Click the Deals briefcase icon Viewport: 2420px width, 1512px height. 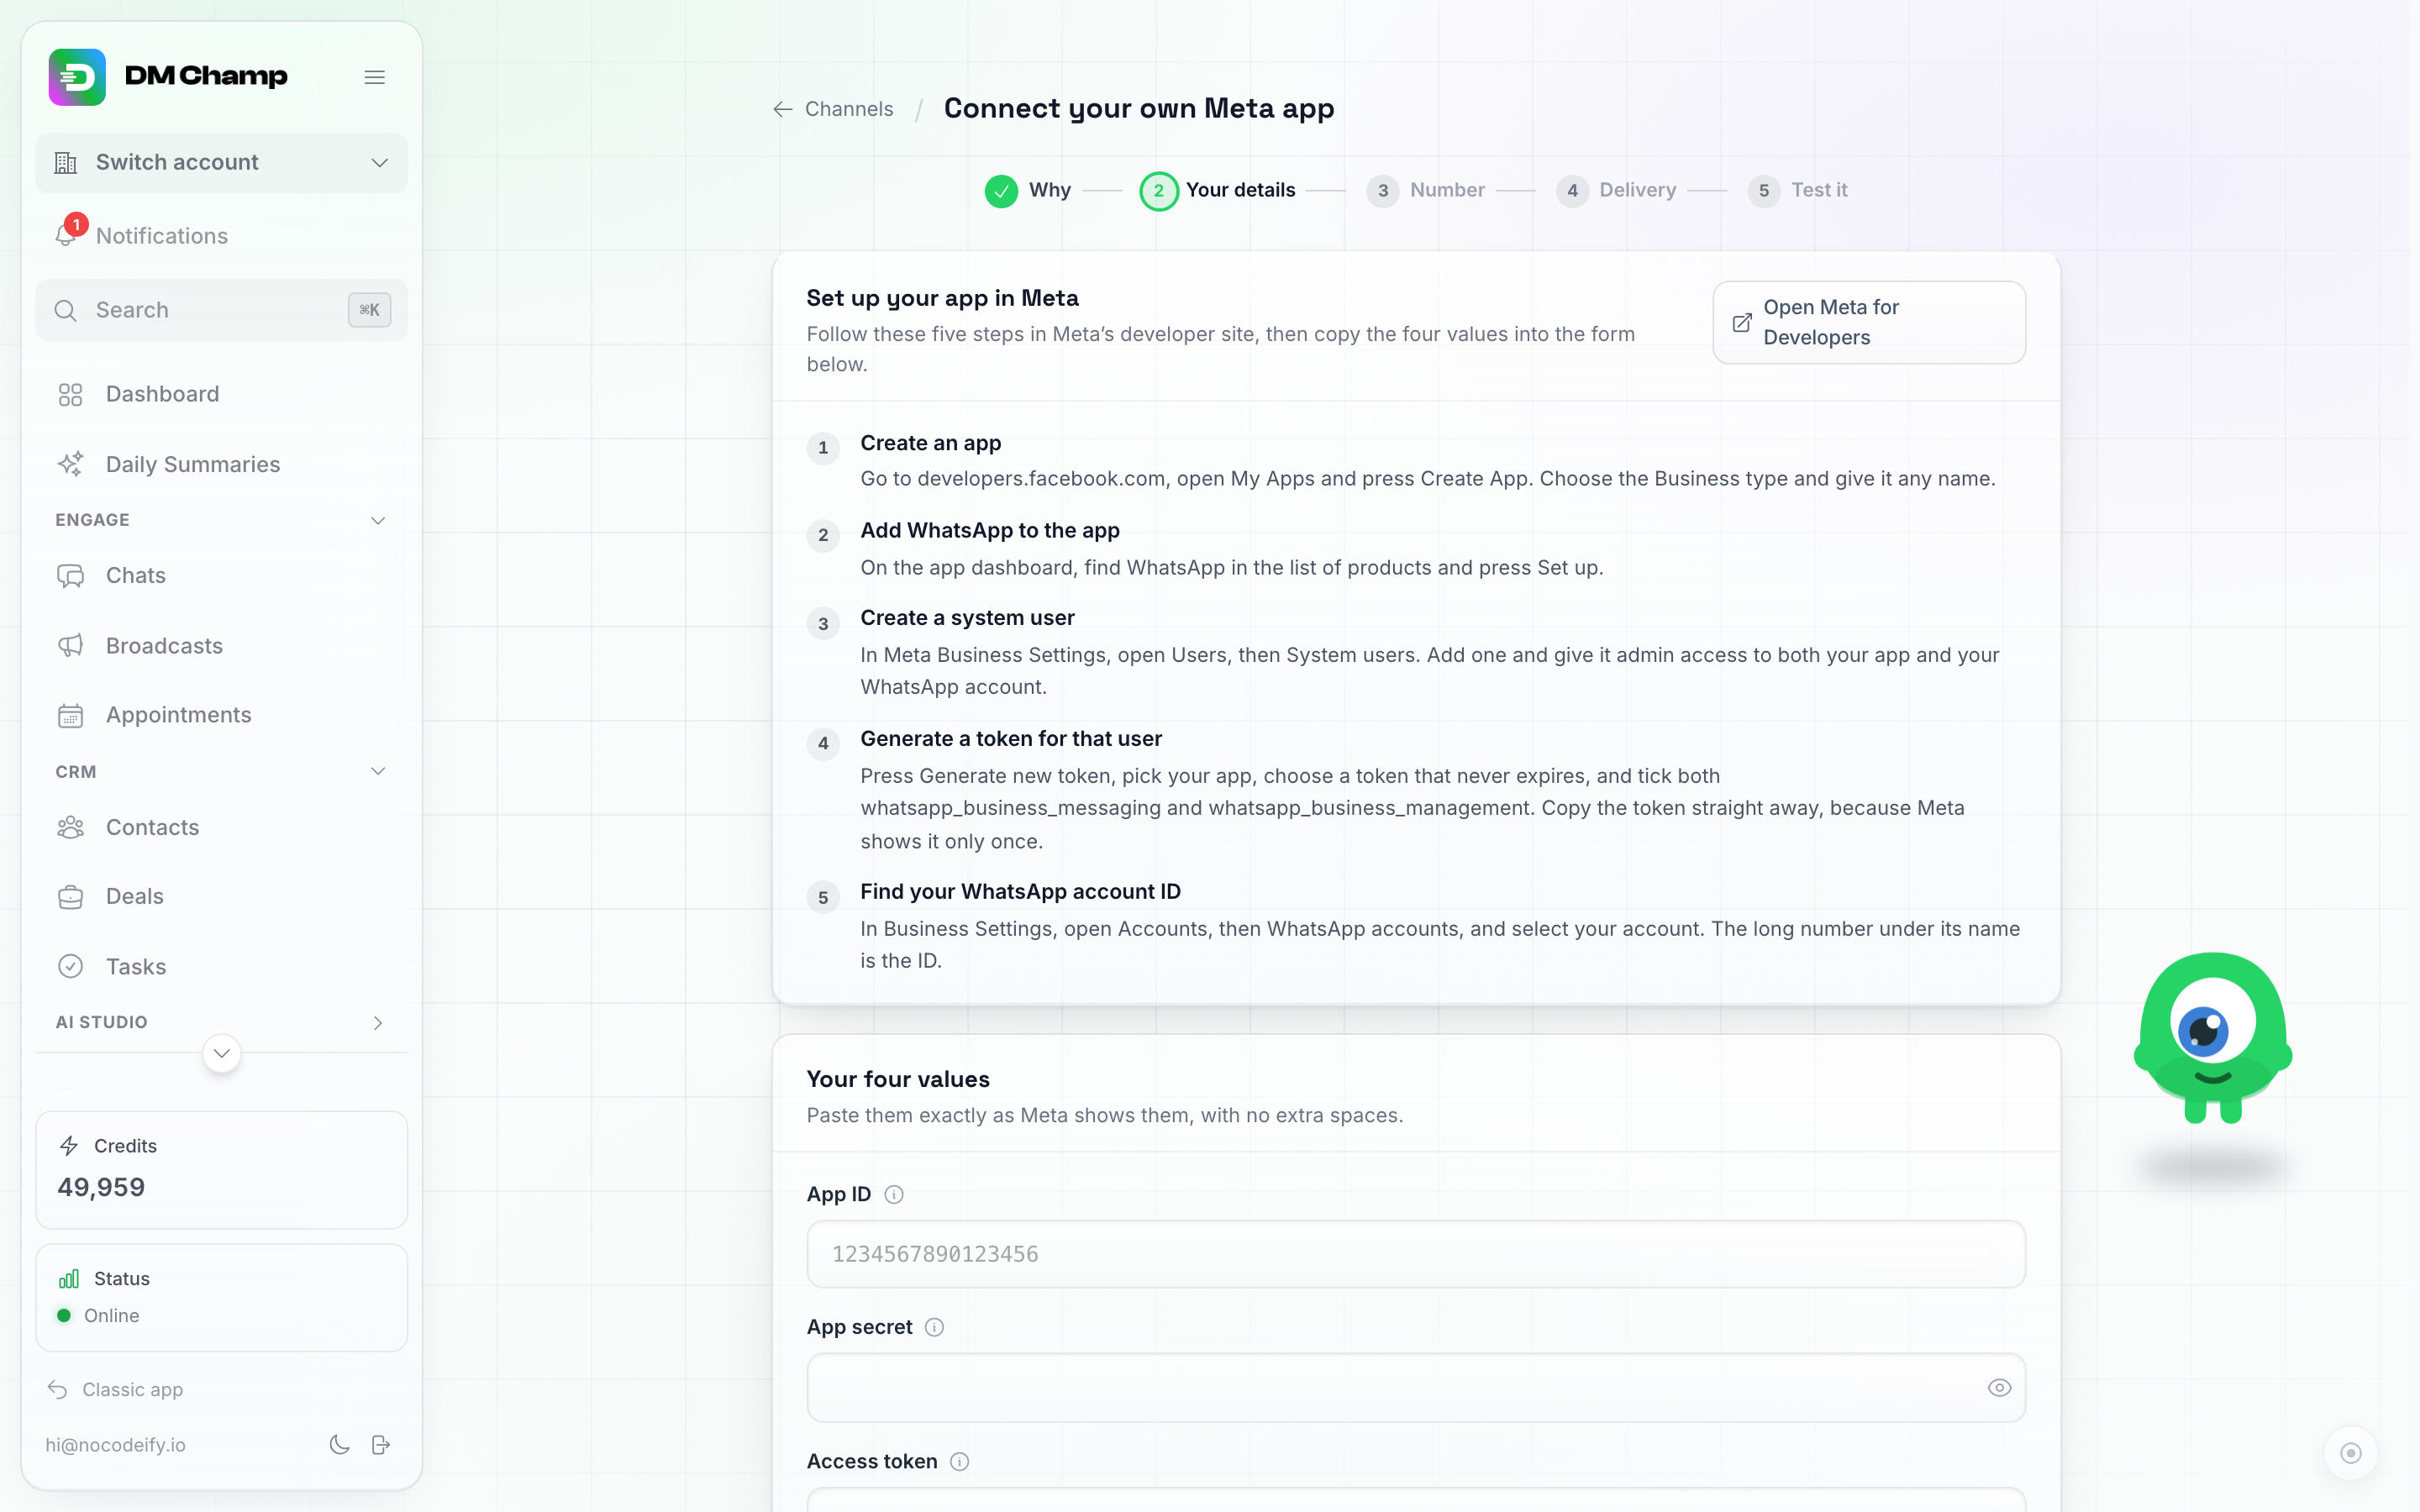(x=70, y=897)
